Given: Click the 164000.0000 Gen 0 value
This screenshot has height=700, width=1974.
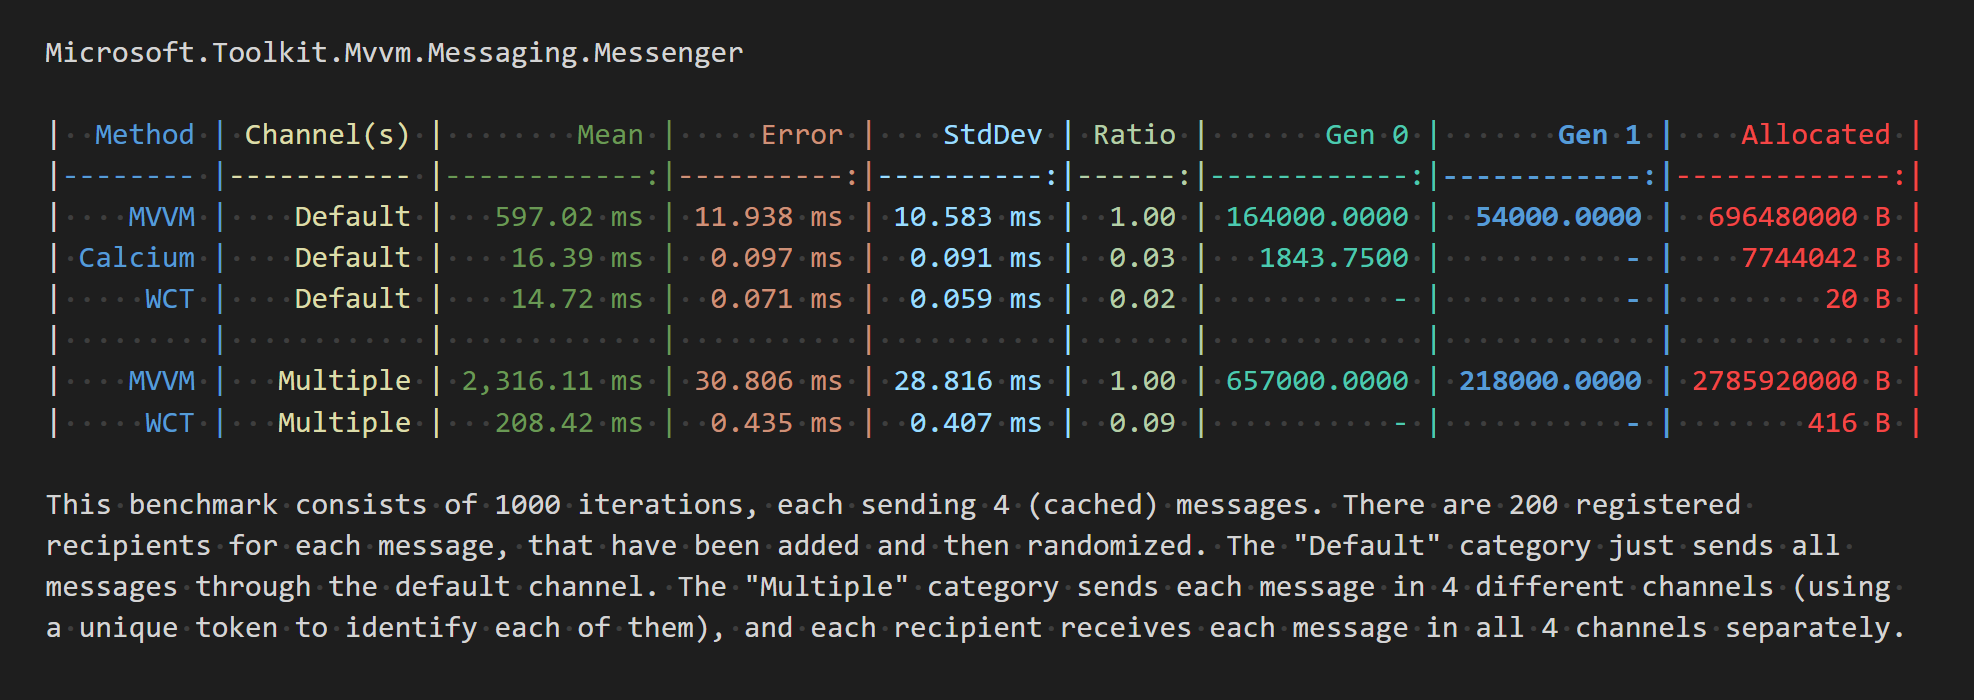Looking at the screenshot, I should coord(1317,217).
